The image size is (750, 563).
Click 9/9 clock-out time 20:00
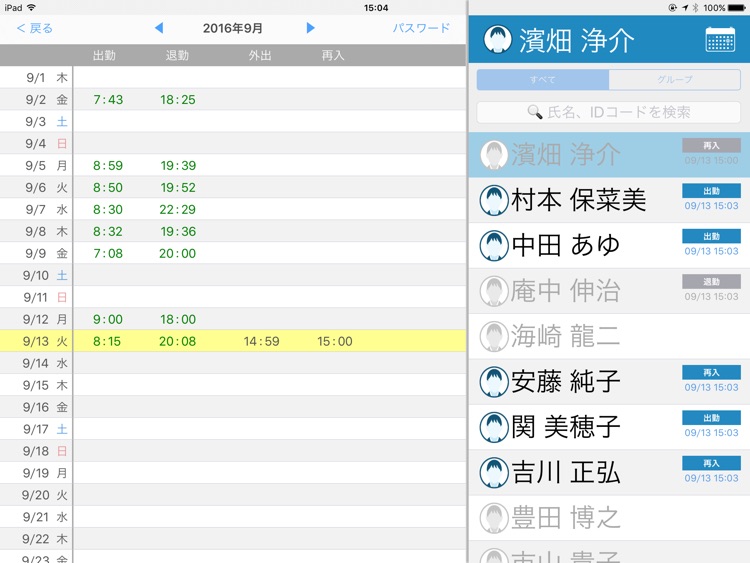(177, 254)
